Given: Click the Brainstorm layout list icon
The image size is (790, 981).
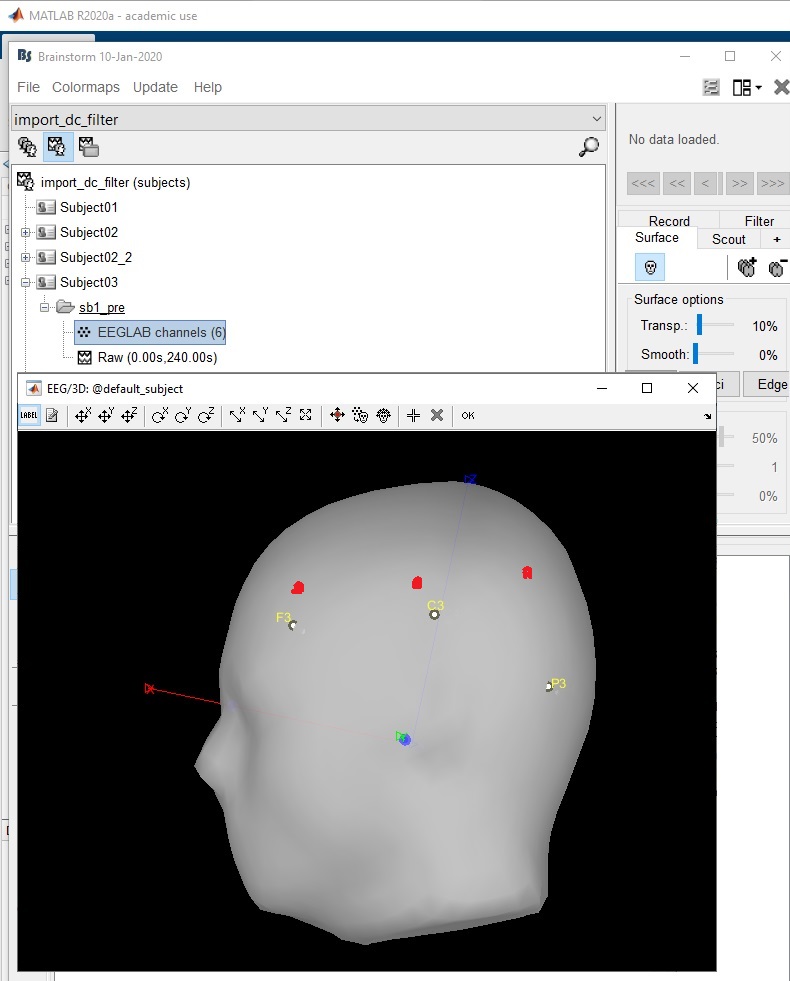Looking at the screenshot, I should (x=711, y=87).
